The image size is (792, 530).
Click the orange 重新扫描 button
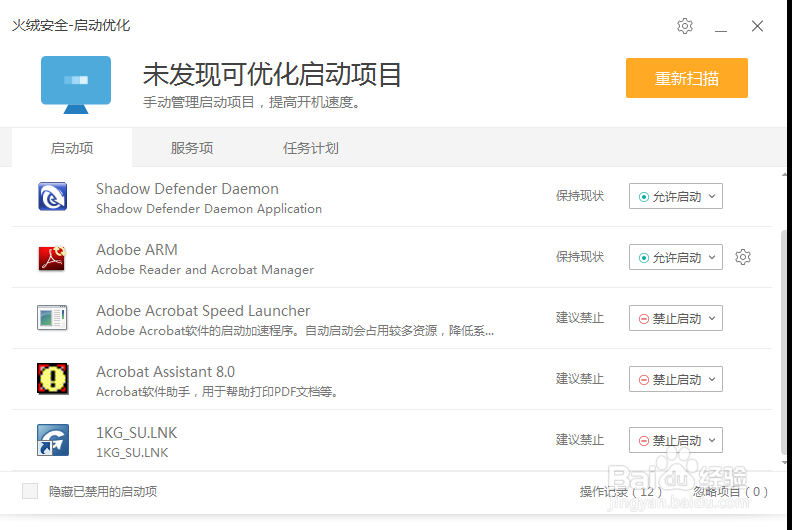[x=687, y=79]
